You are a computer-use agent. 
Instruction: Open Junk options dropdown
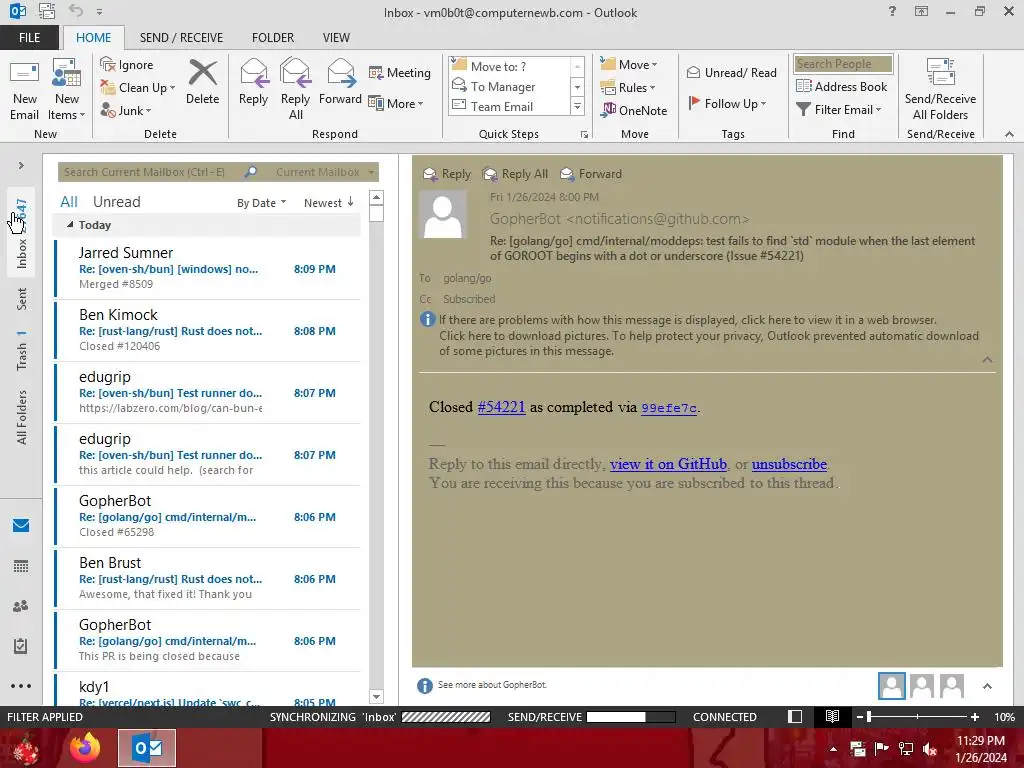[x=126, y=110]
